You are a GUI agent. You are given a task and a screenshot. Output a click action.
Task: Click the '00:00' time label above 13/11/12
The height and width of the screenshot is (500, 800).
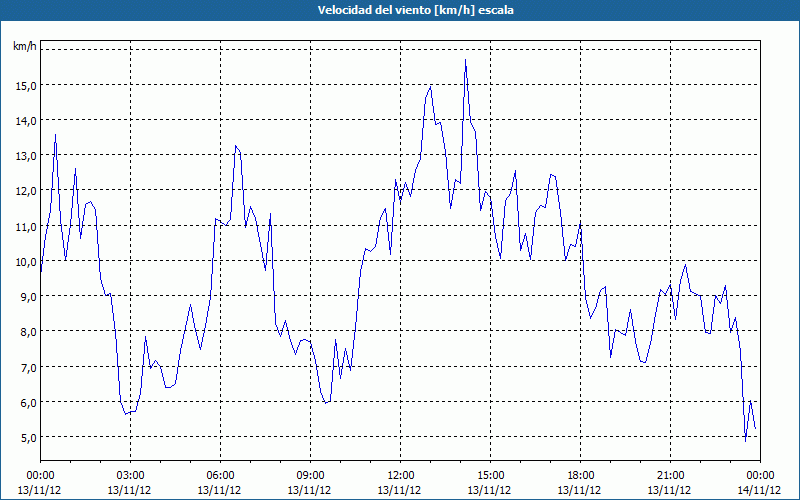[x=40, y=476]
